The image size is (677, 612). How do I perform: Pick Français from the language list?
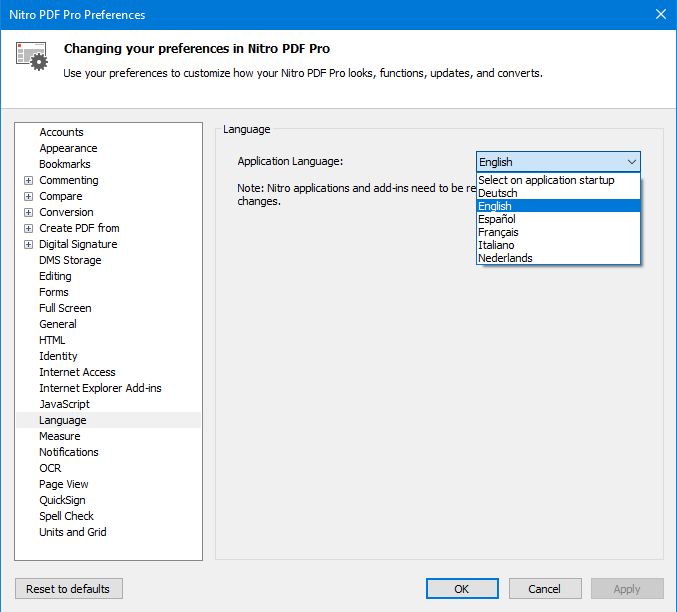(x=558, y=232)
